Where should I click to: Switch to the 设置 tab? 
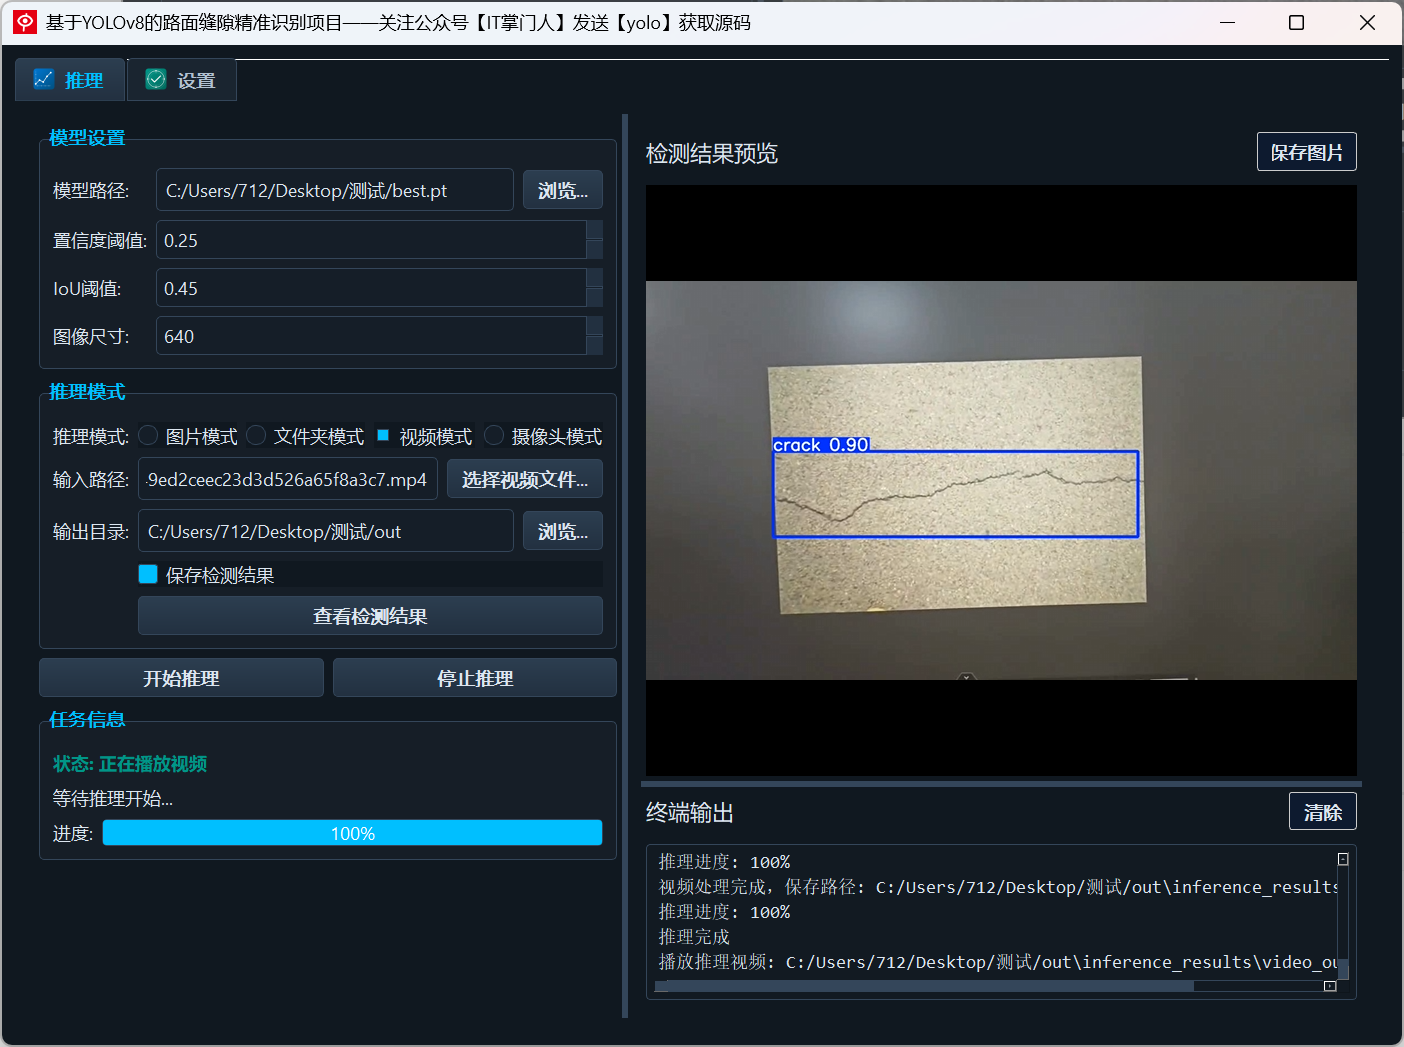pos(182,80)
